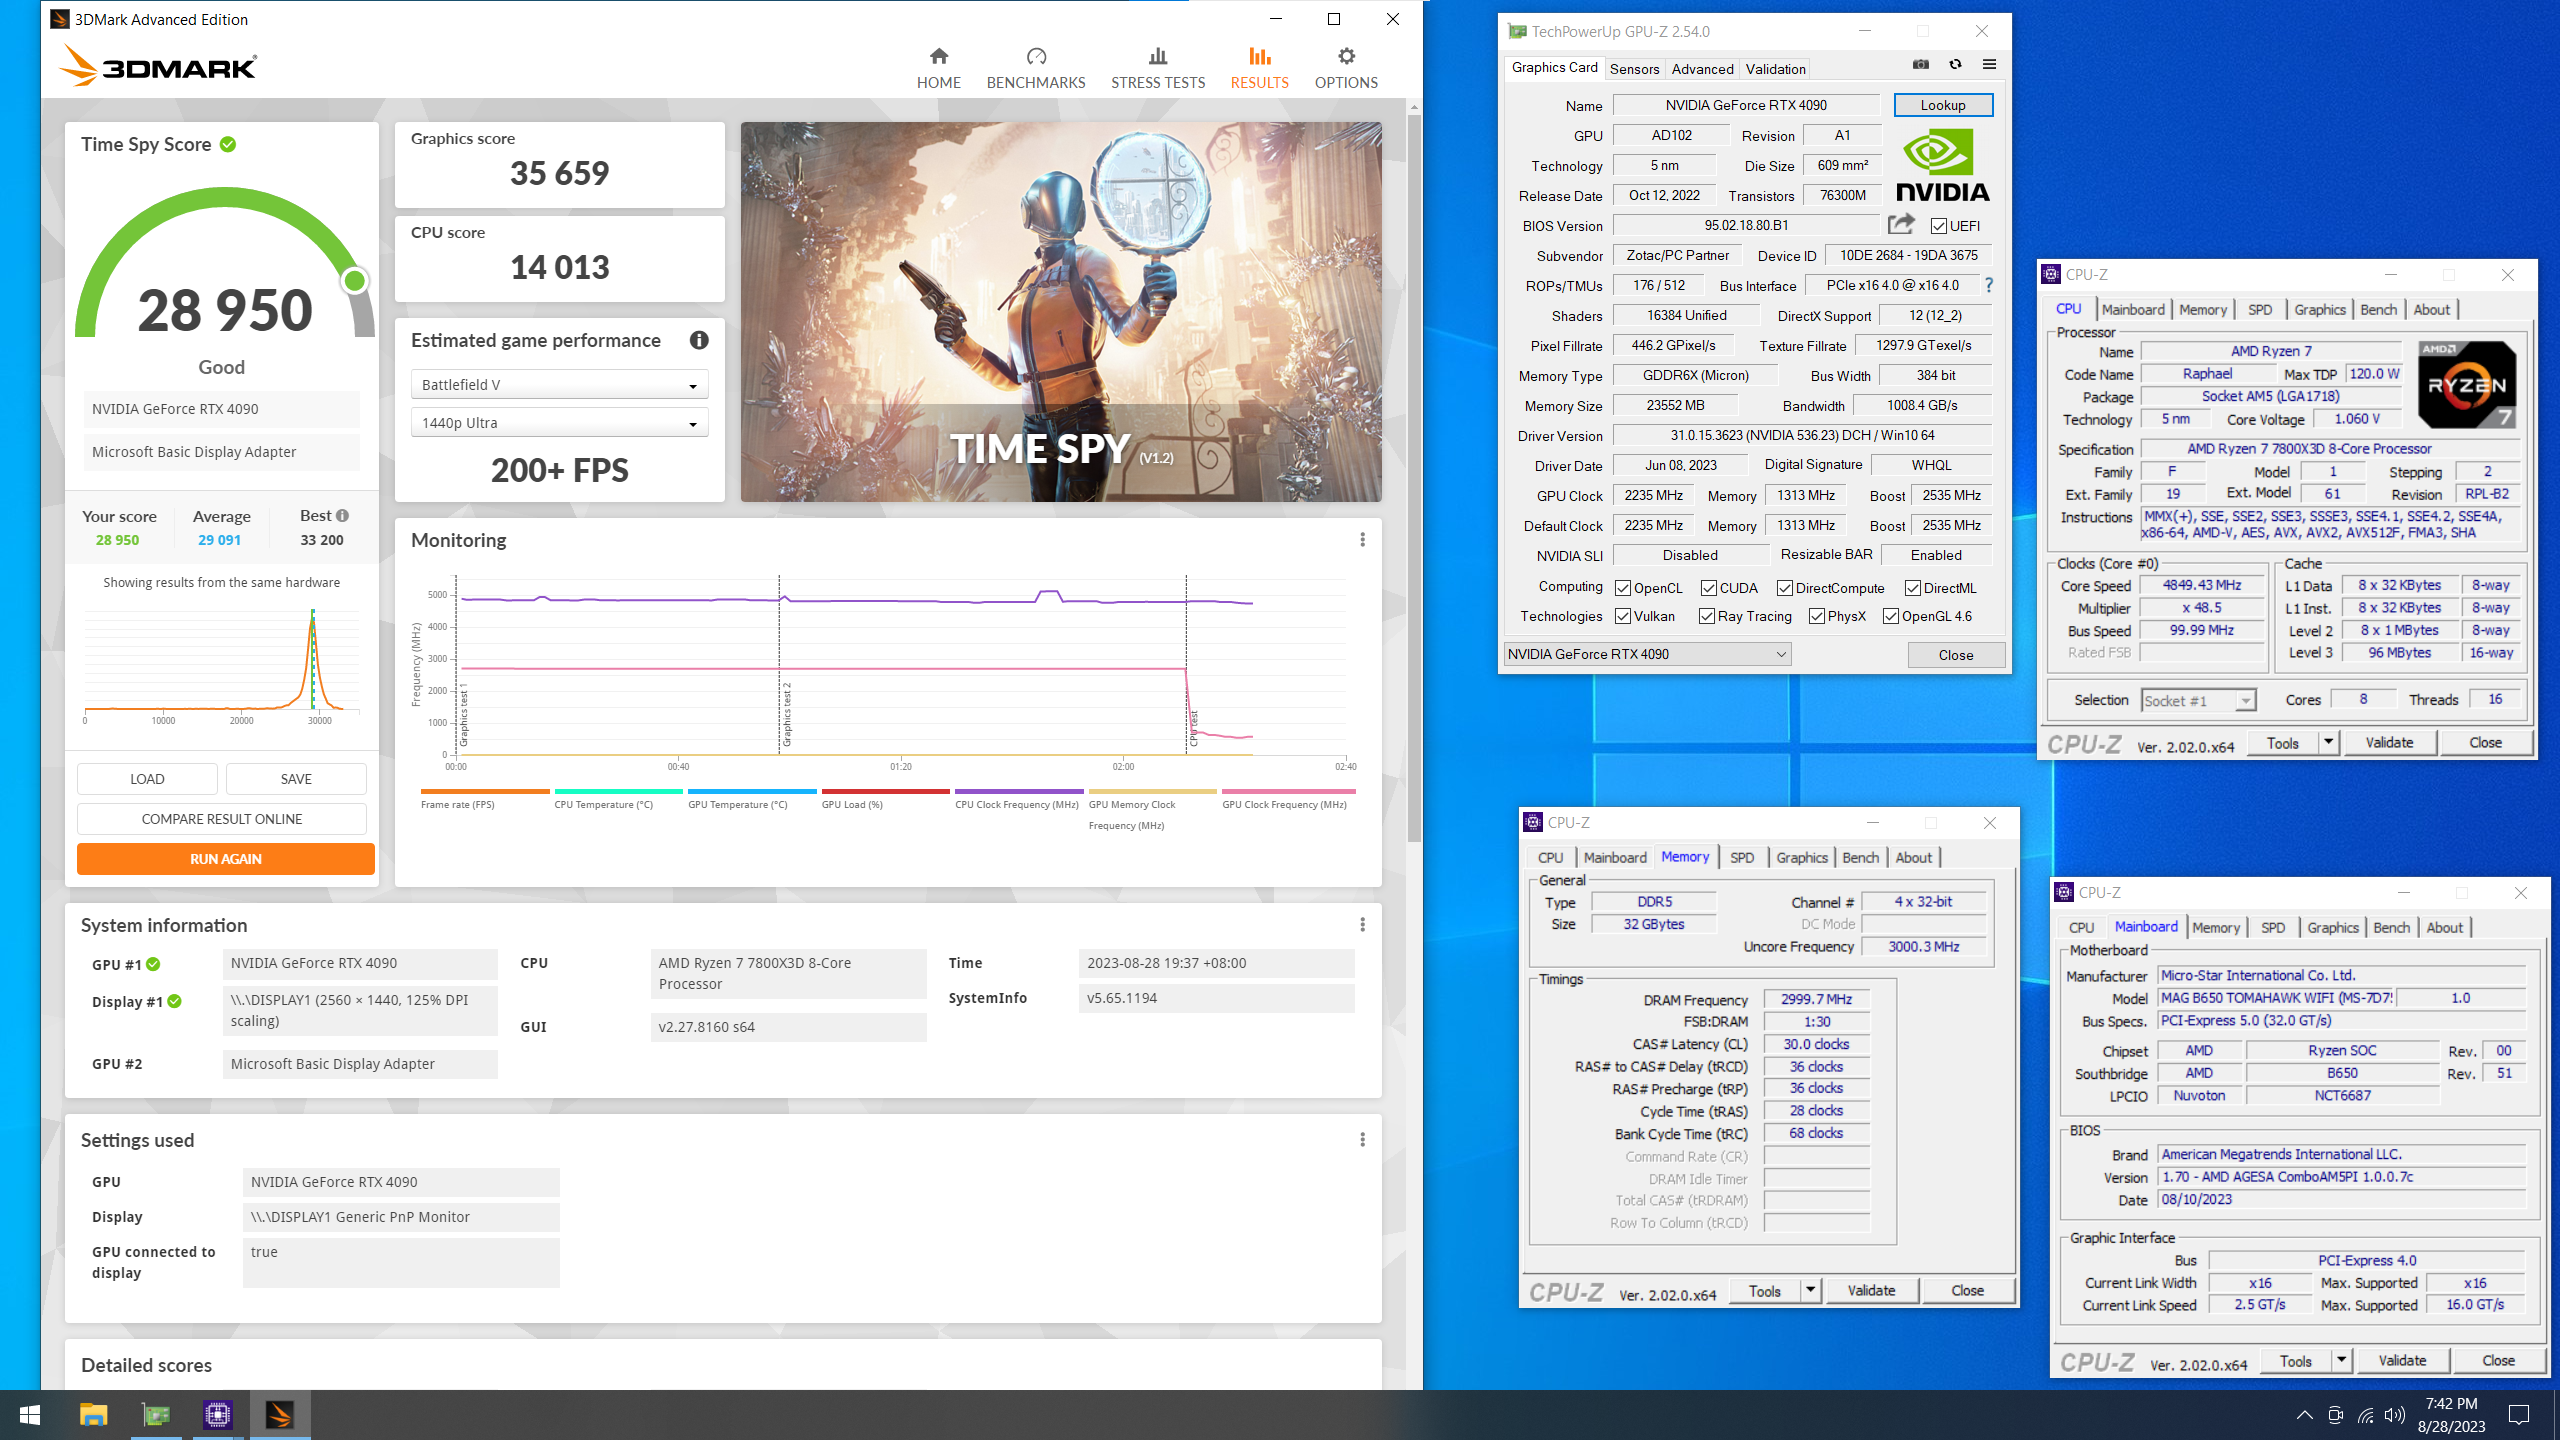Toggle the DirectCompute checkbox
Viewport: 2560px width, 1440px height.
click(x=1785, y=588)
